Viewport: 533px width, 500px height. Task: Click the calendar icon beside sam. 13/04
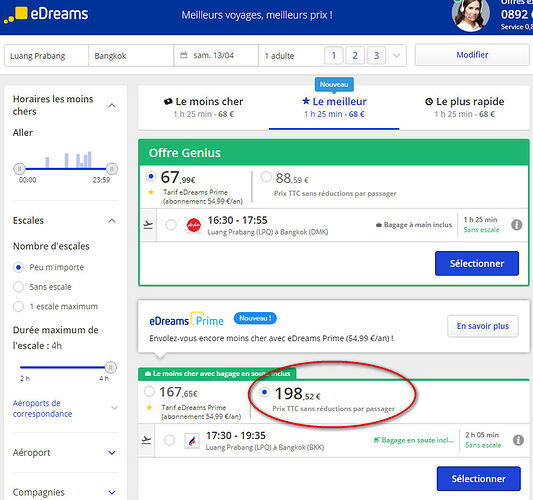(184, 55)
